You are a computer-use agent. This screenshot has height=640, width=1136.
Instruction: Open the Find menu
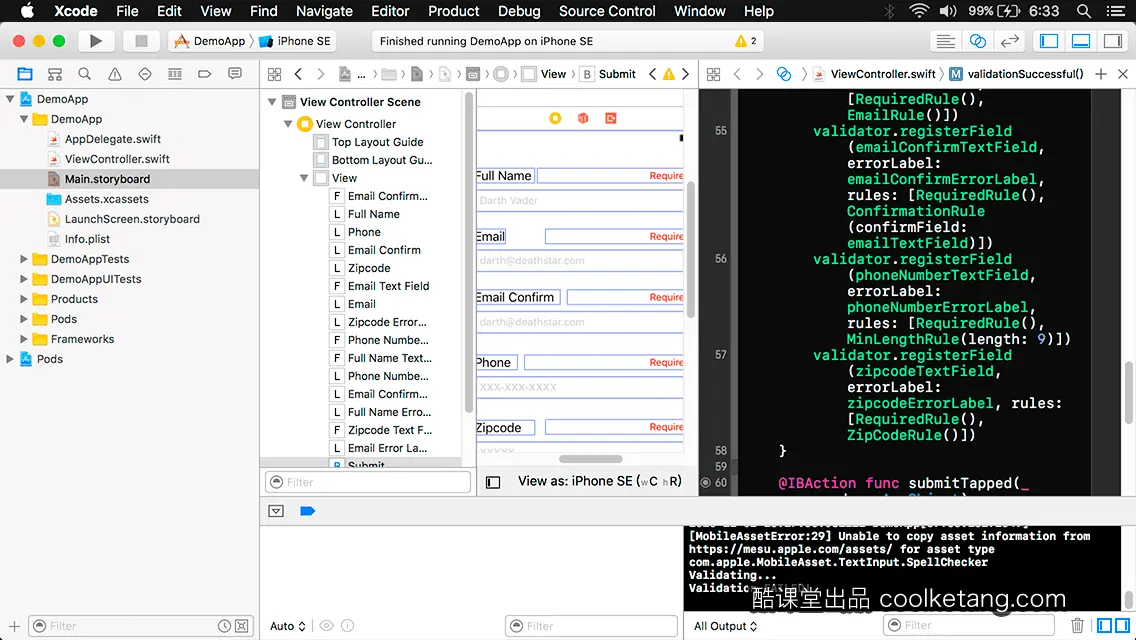point(264,11)
